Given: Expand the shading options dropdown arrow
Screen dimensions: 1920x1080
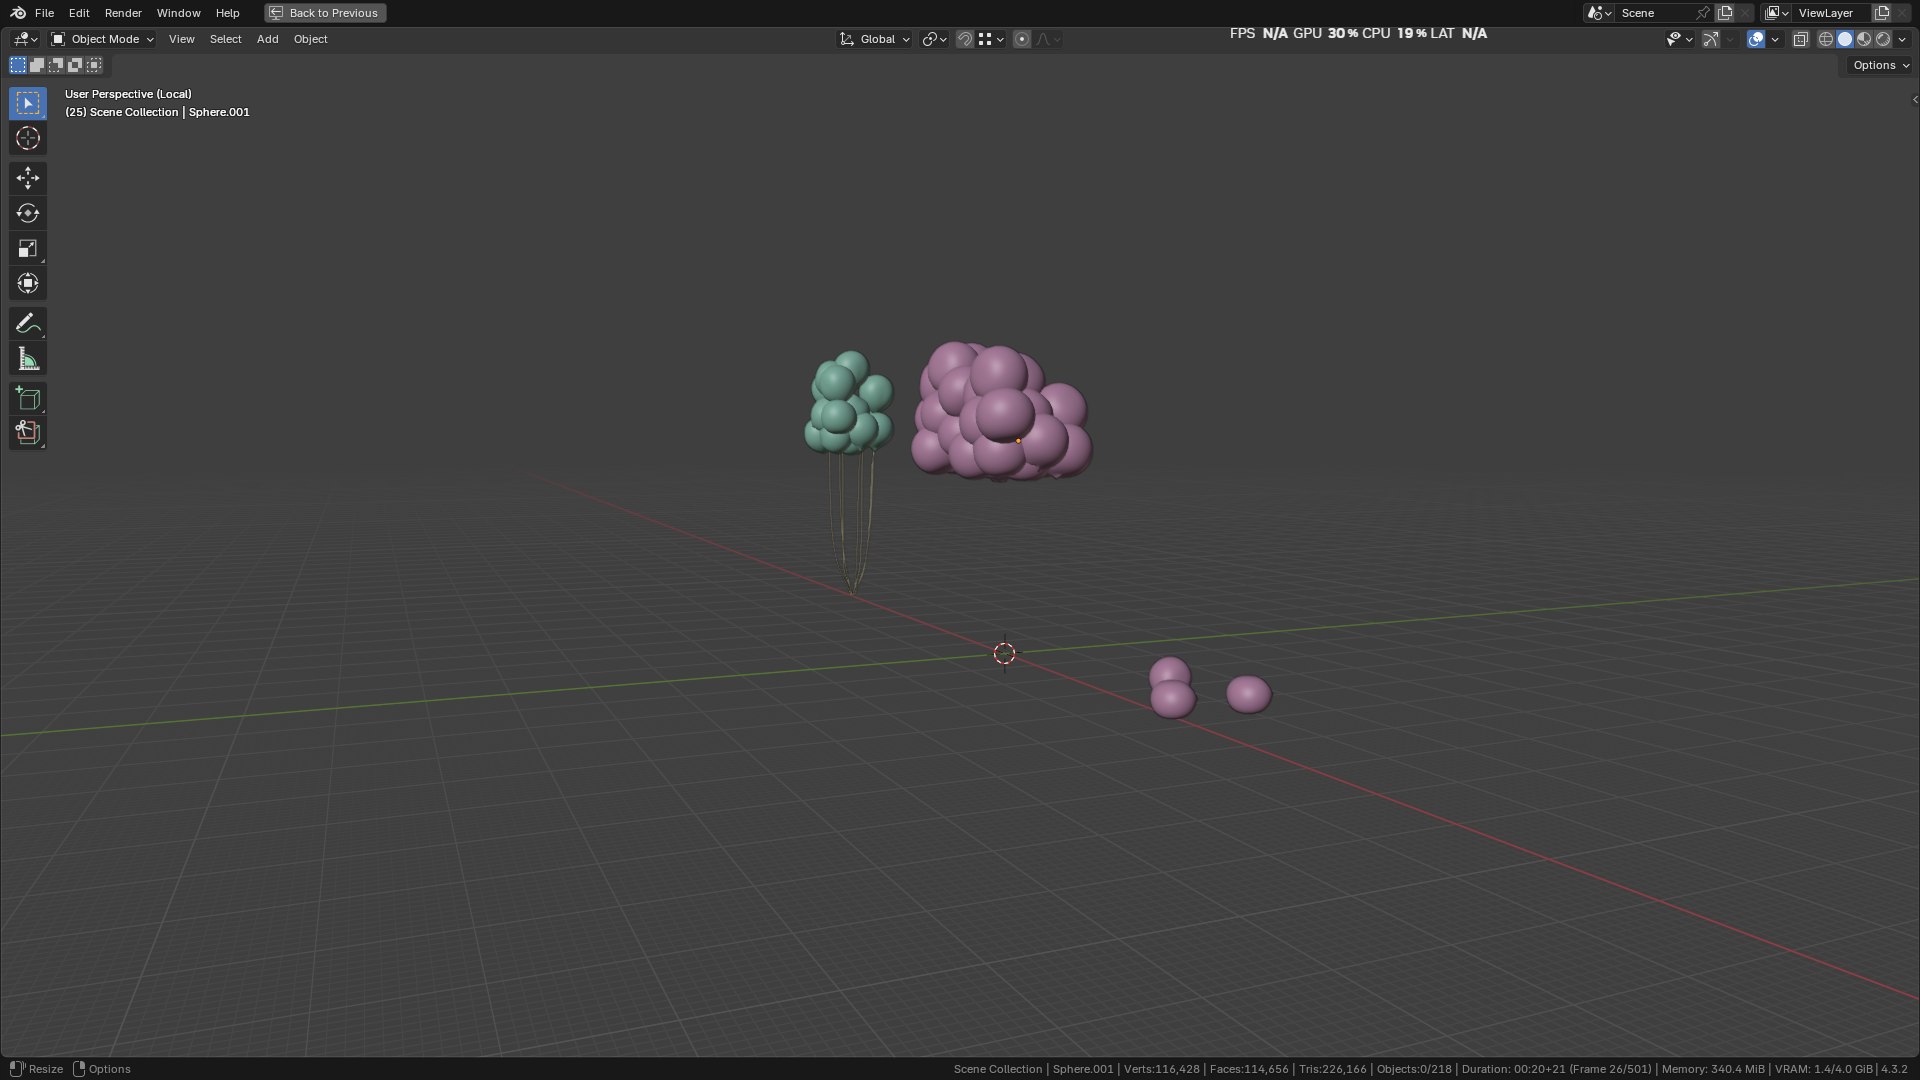Looking at the screenshot, I should click(x=1902, y=39).
